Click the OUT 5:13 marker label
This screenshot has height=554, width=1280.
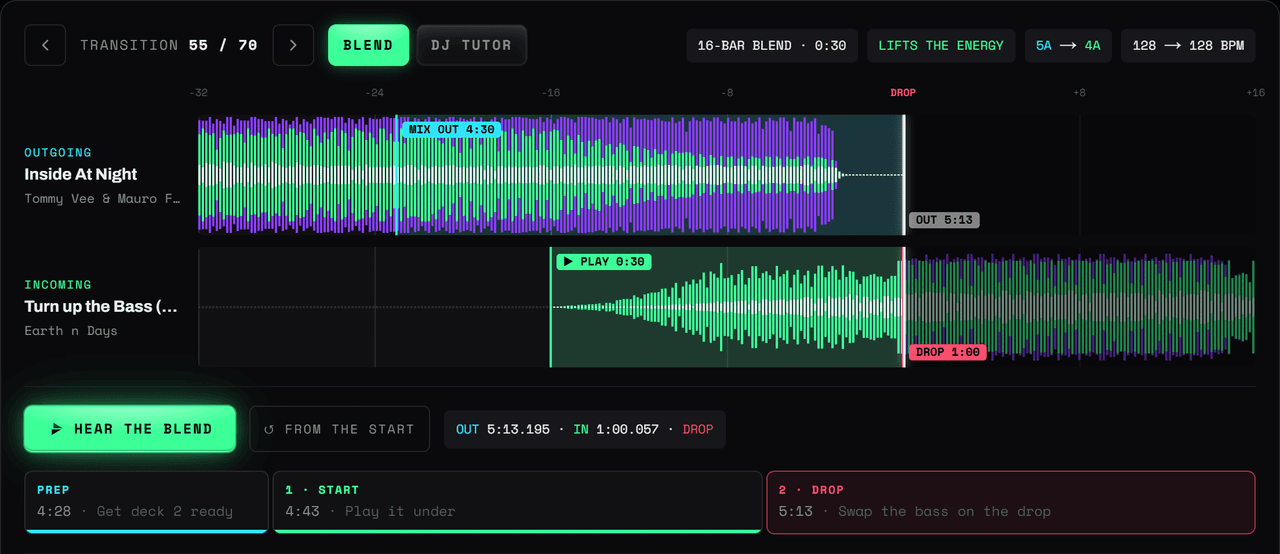(x=944, y=220)
